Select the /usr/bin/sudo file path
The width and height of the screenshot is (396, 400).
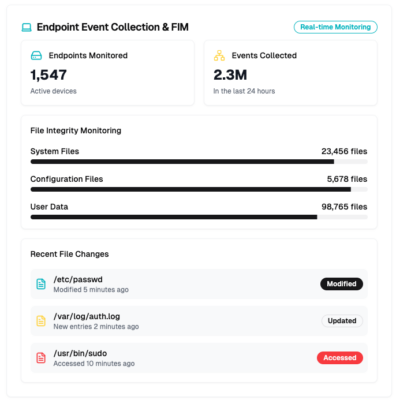click(80, 353)
